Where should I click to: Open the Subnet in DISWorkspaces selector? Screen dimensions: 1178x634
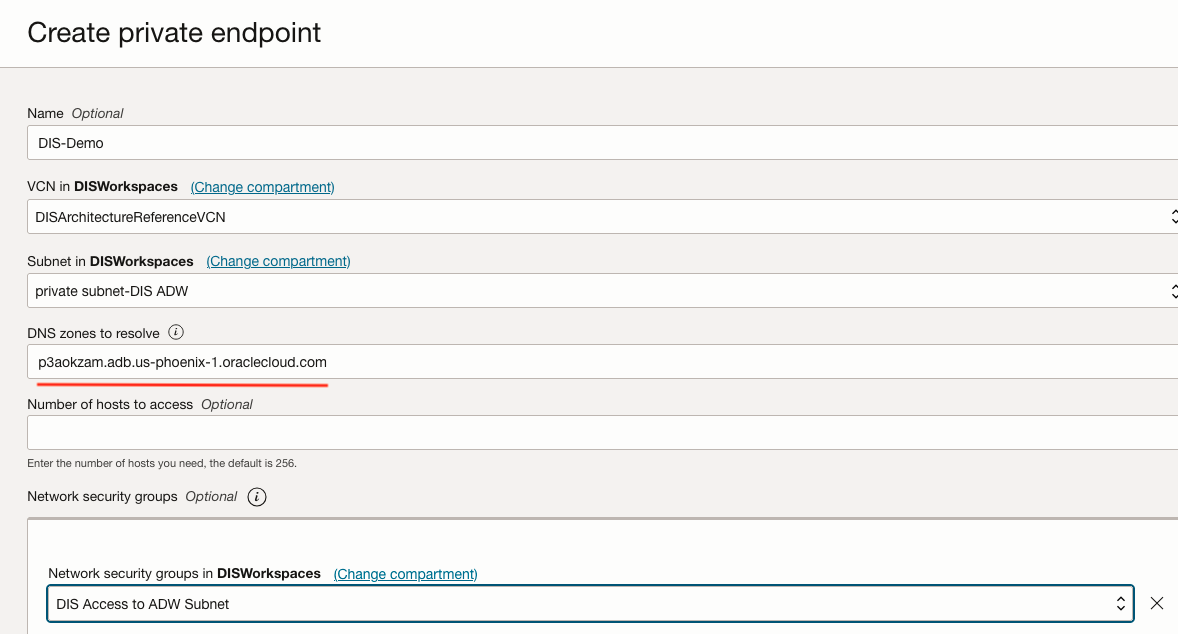click(600, 291)
